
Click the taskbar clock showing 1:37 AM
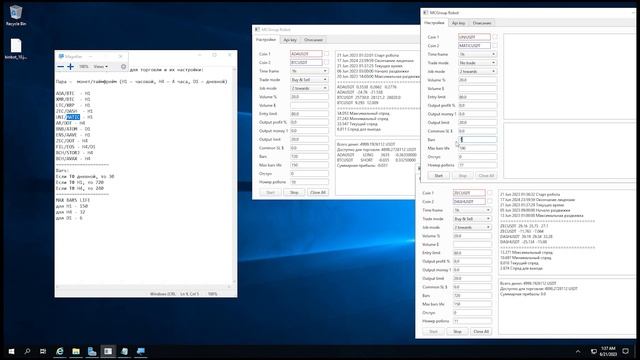tap(608, 351)
